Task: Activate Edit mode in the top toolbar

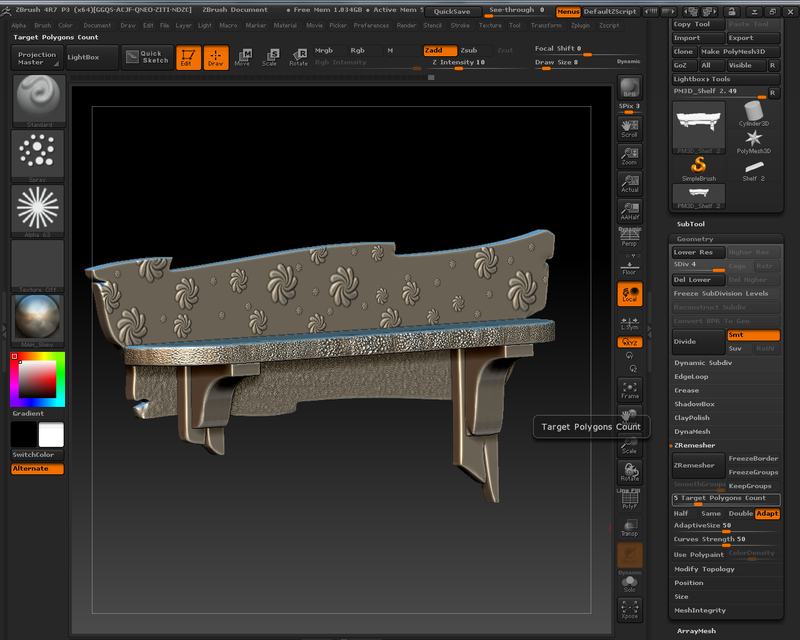Action: [188, 57]
